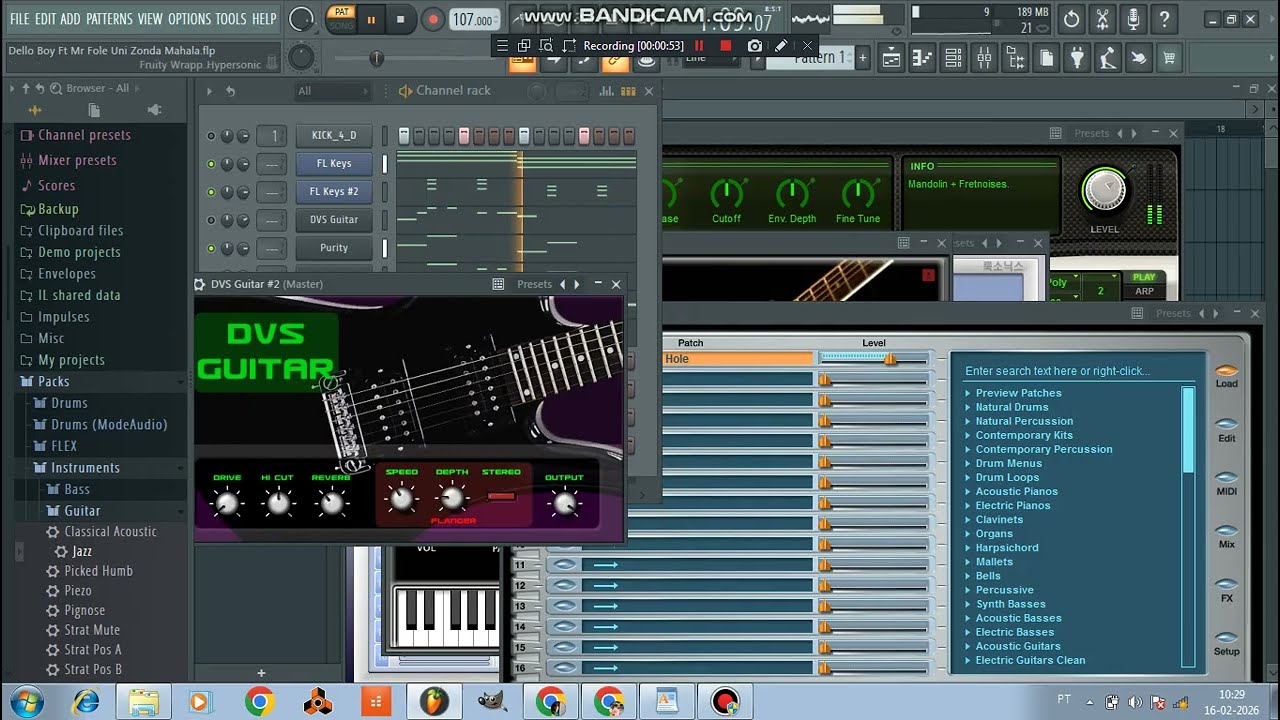The image size is (1280, 720).
Task: Open the EDIT menu
Action: click(x=45, y=19)
